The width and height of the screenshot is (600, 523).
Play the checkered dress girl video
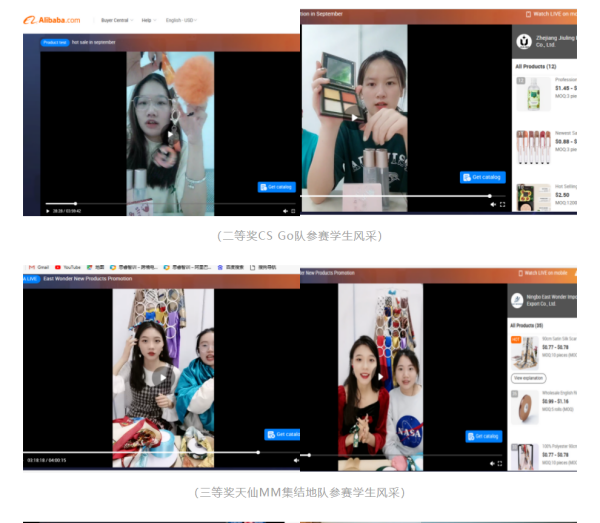(163, 378)
